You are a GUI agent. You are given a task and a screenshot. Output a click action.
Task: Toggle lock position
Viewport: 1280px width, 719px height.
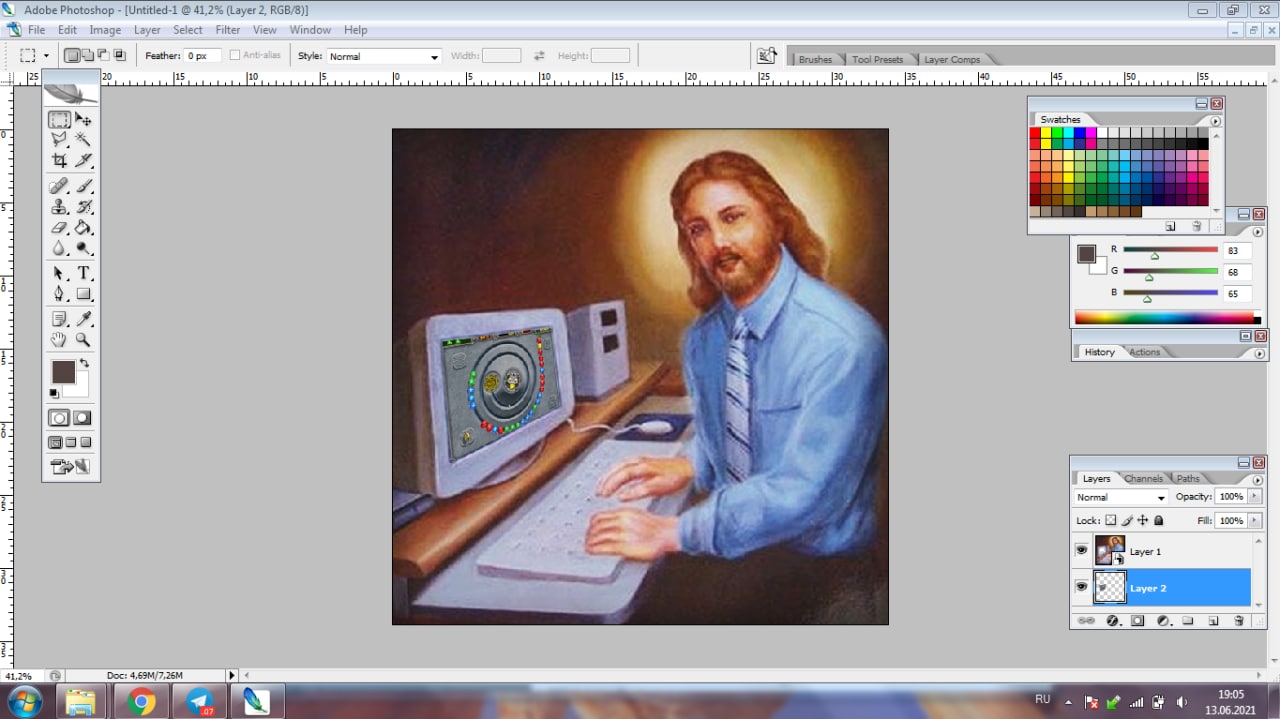(x=1143, y=521)
